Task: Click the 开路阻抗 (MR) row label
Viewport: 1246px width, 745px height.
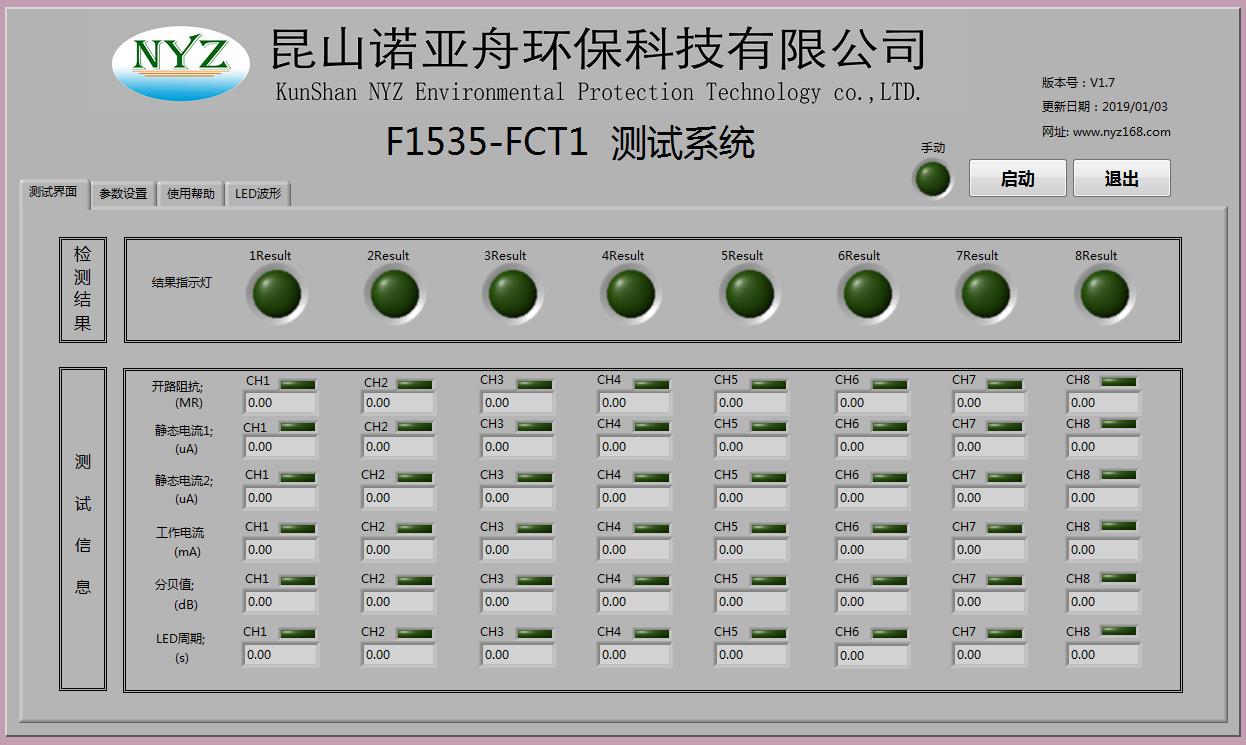Action: pos(178,394)
